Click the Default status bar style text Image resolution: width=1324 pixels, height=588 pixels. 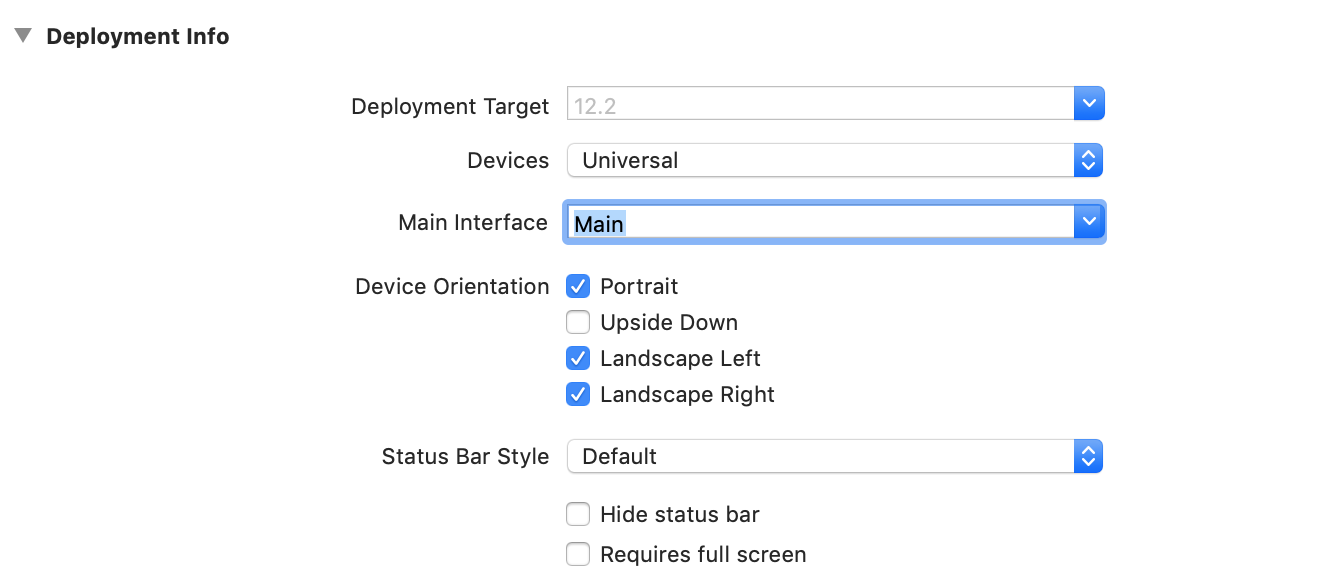point(619,456)
